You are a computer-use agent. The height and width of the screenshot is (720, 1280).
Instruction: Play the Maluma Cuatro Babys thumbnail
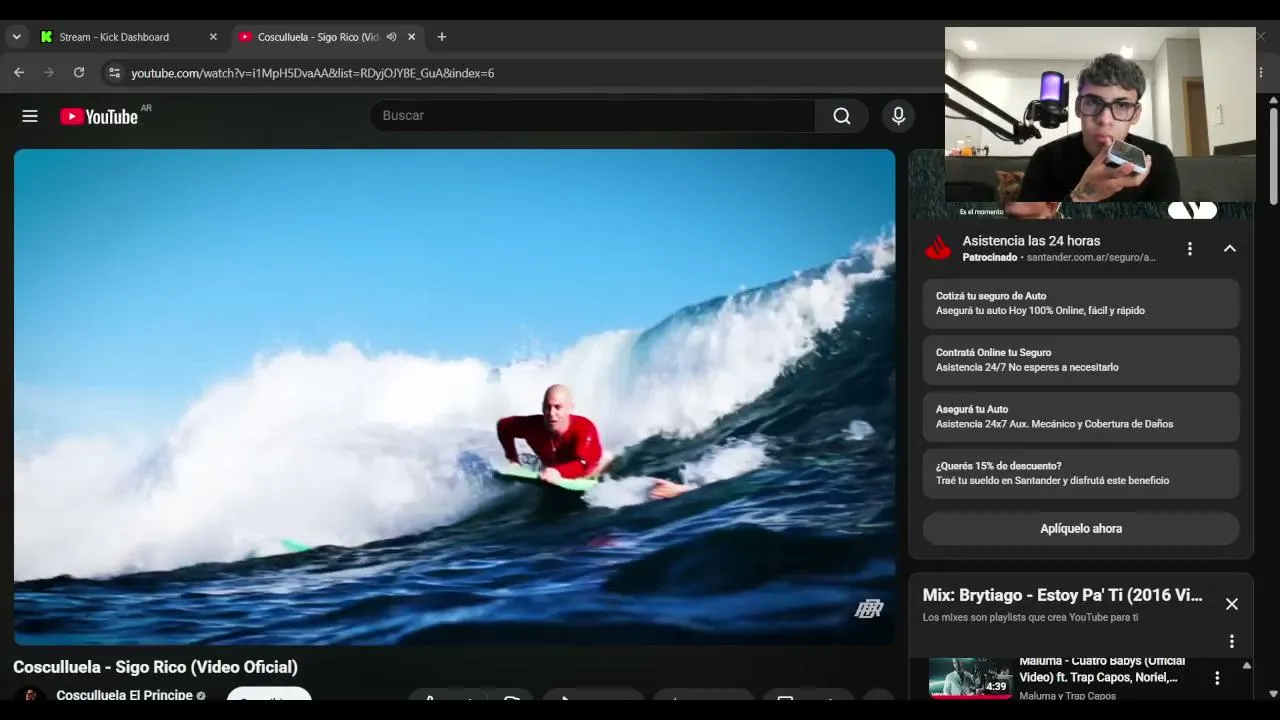pos(970,677)
